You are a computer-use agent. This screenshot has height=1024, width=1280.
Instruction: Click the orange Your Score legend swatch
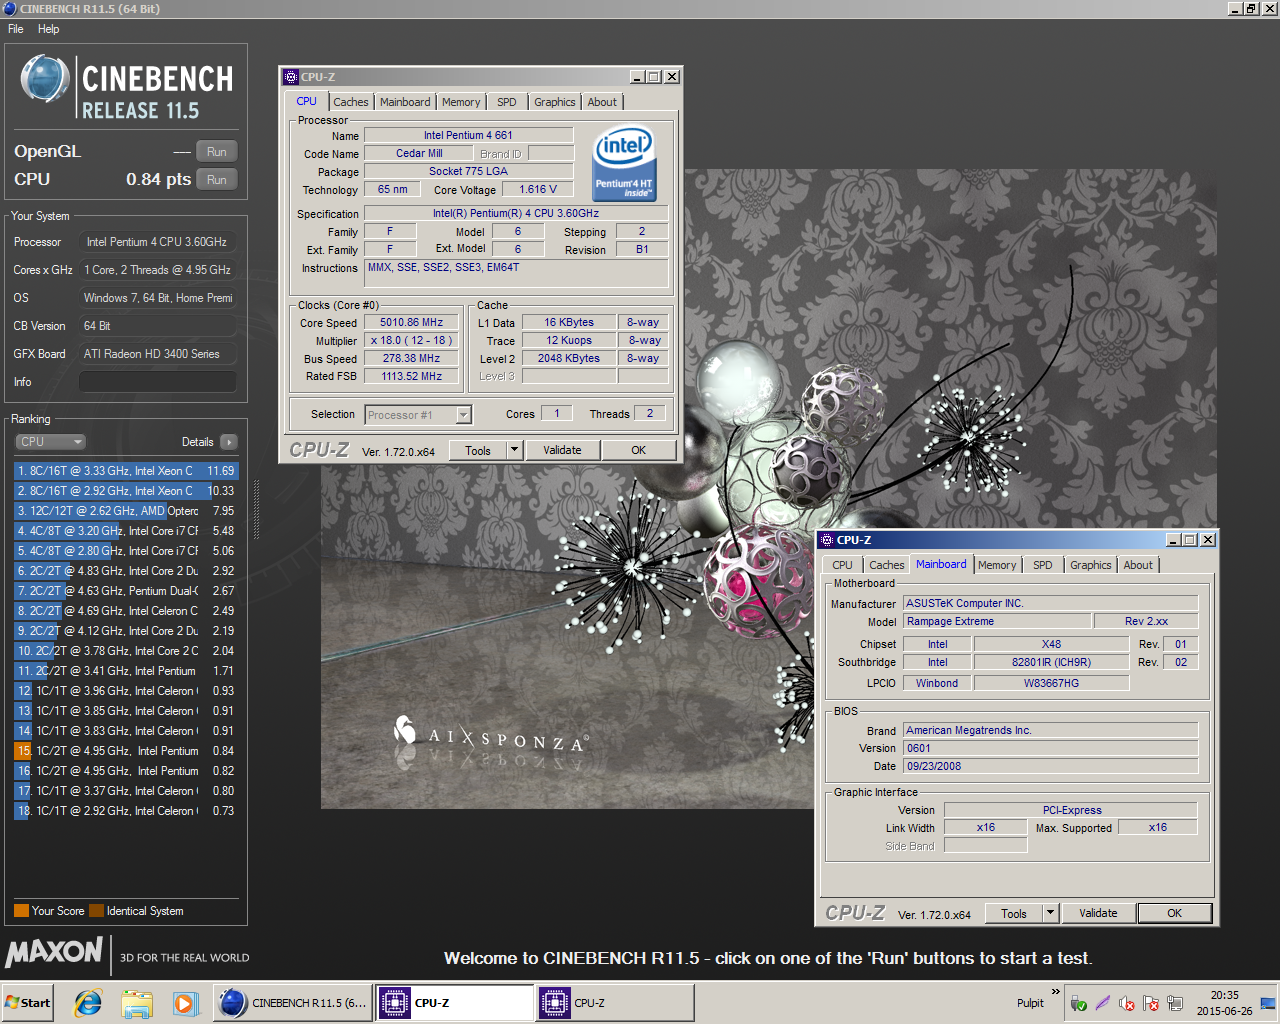point(21,911)
